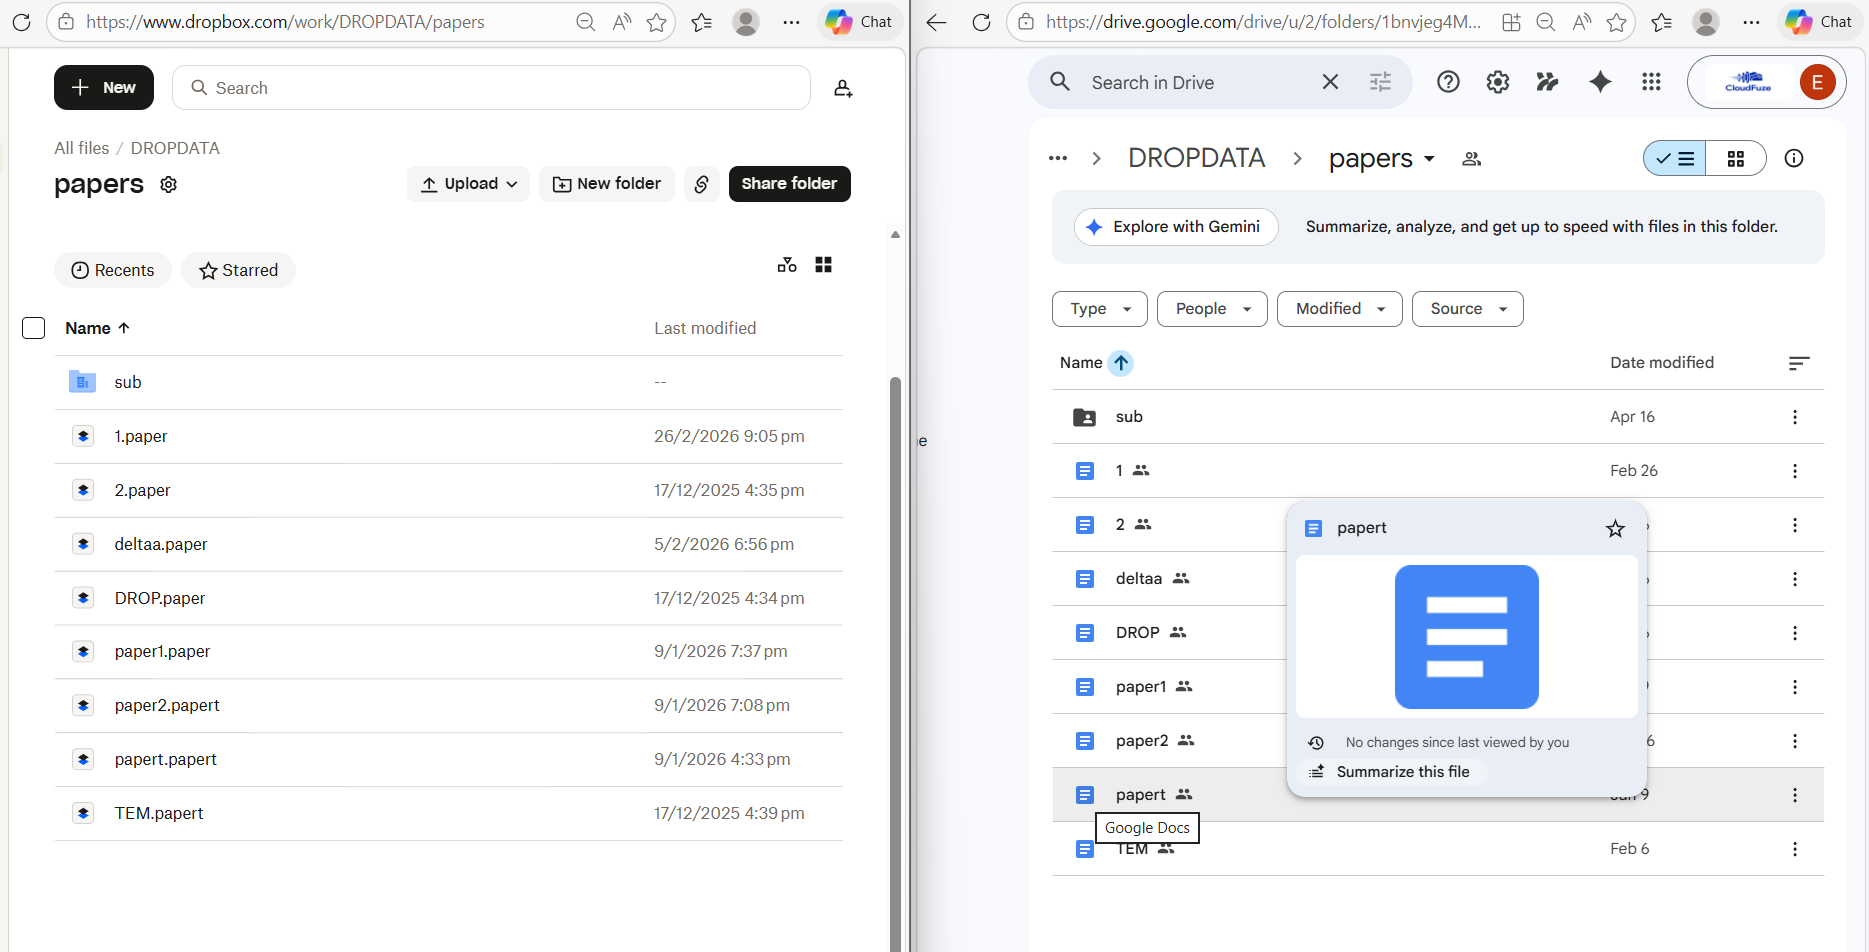
Task: Select the Starred filter in Dropbox
Action: pyautogui.click(x=239, y=270)
